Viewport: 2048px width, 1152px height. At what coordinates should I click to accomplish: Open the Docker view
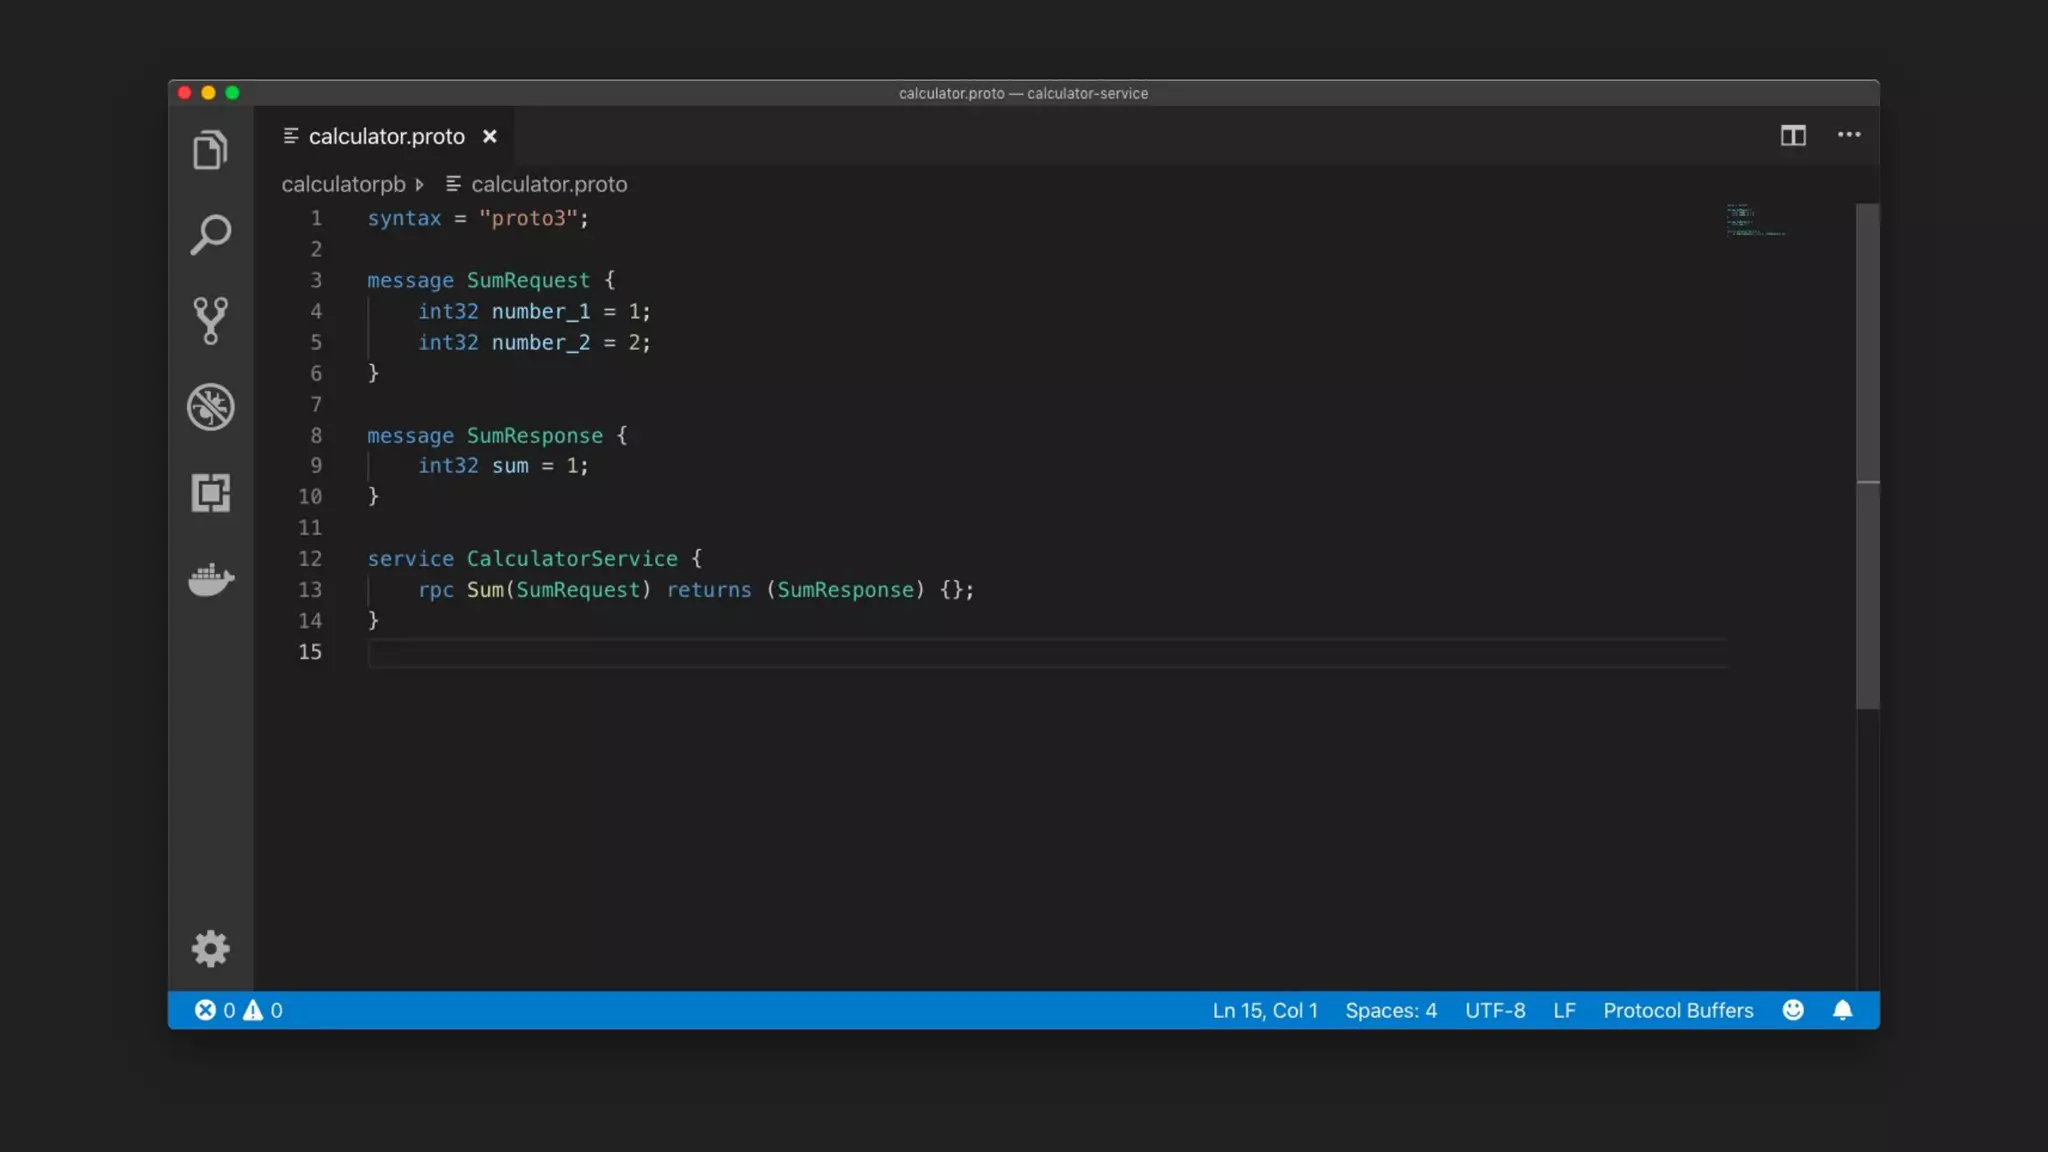[210, 579]
